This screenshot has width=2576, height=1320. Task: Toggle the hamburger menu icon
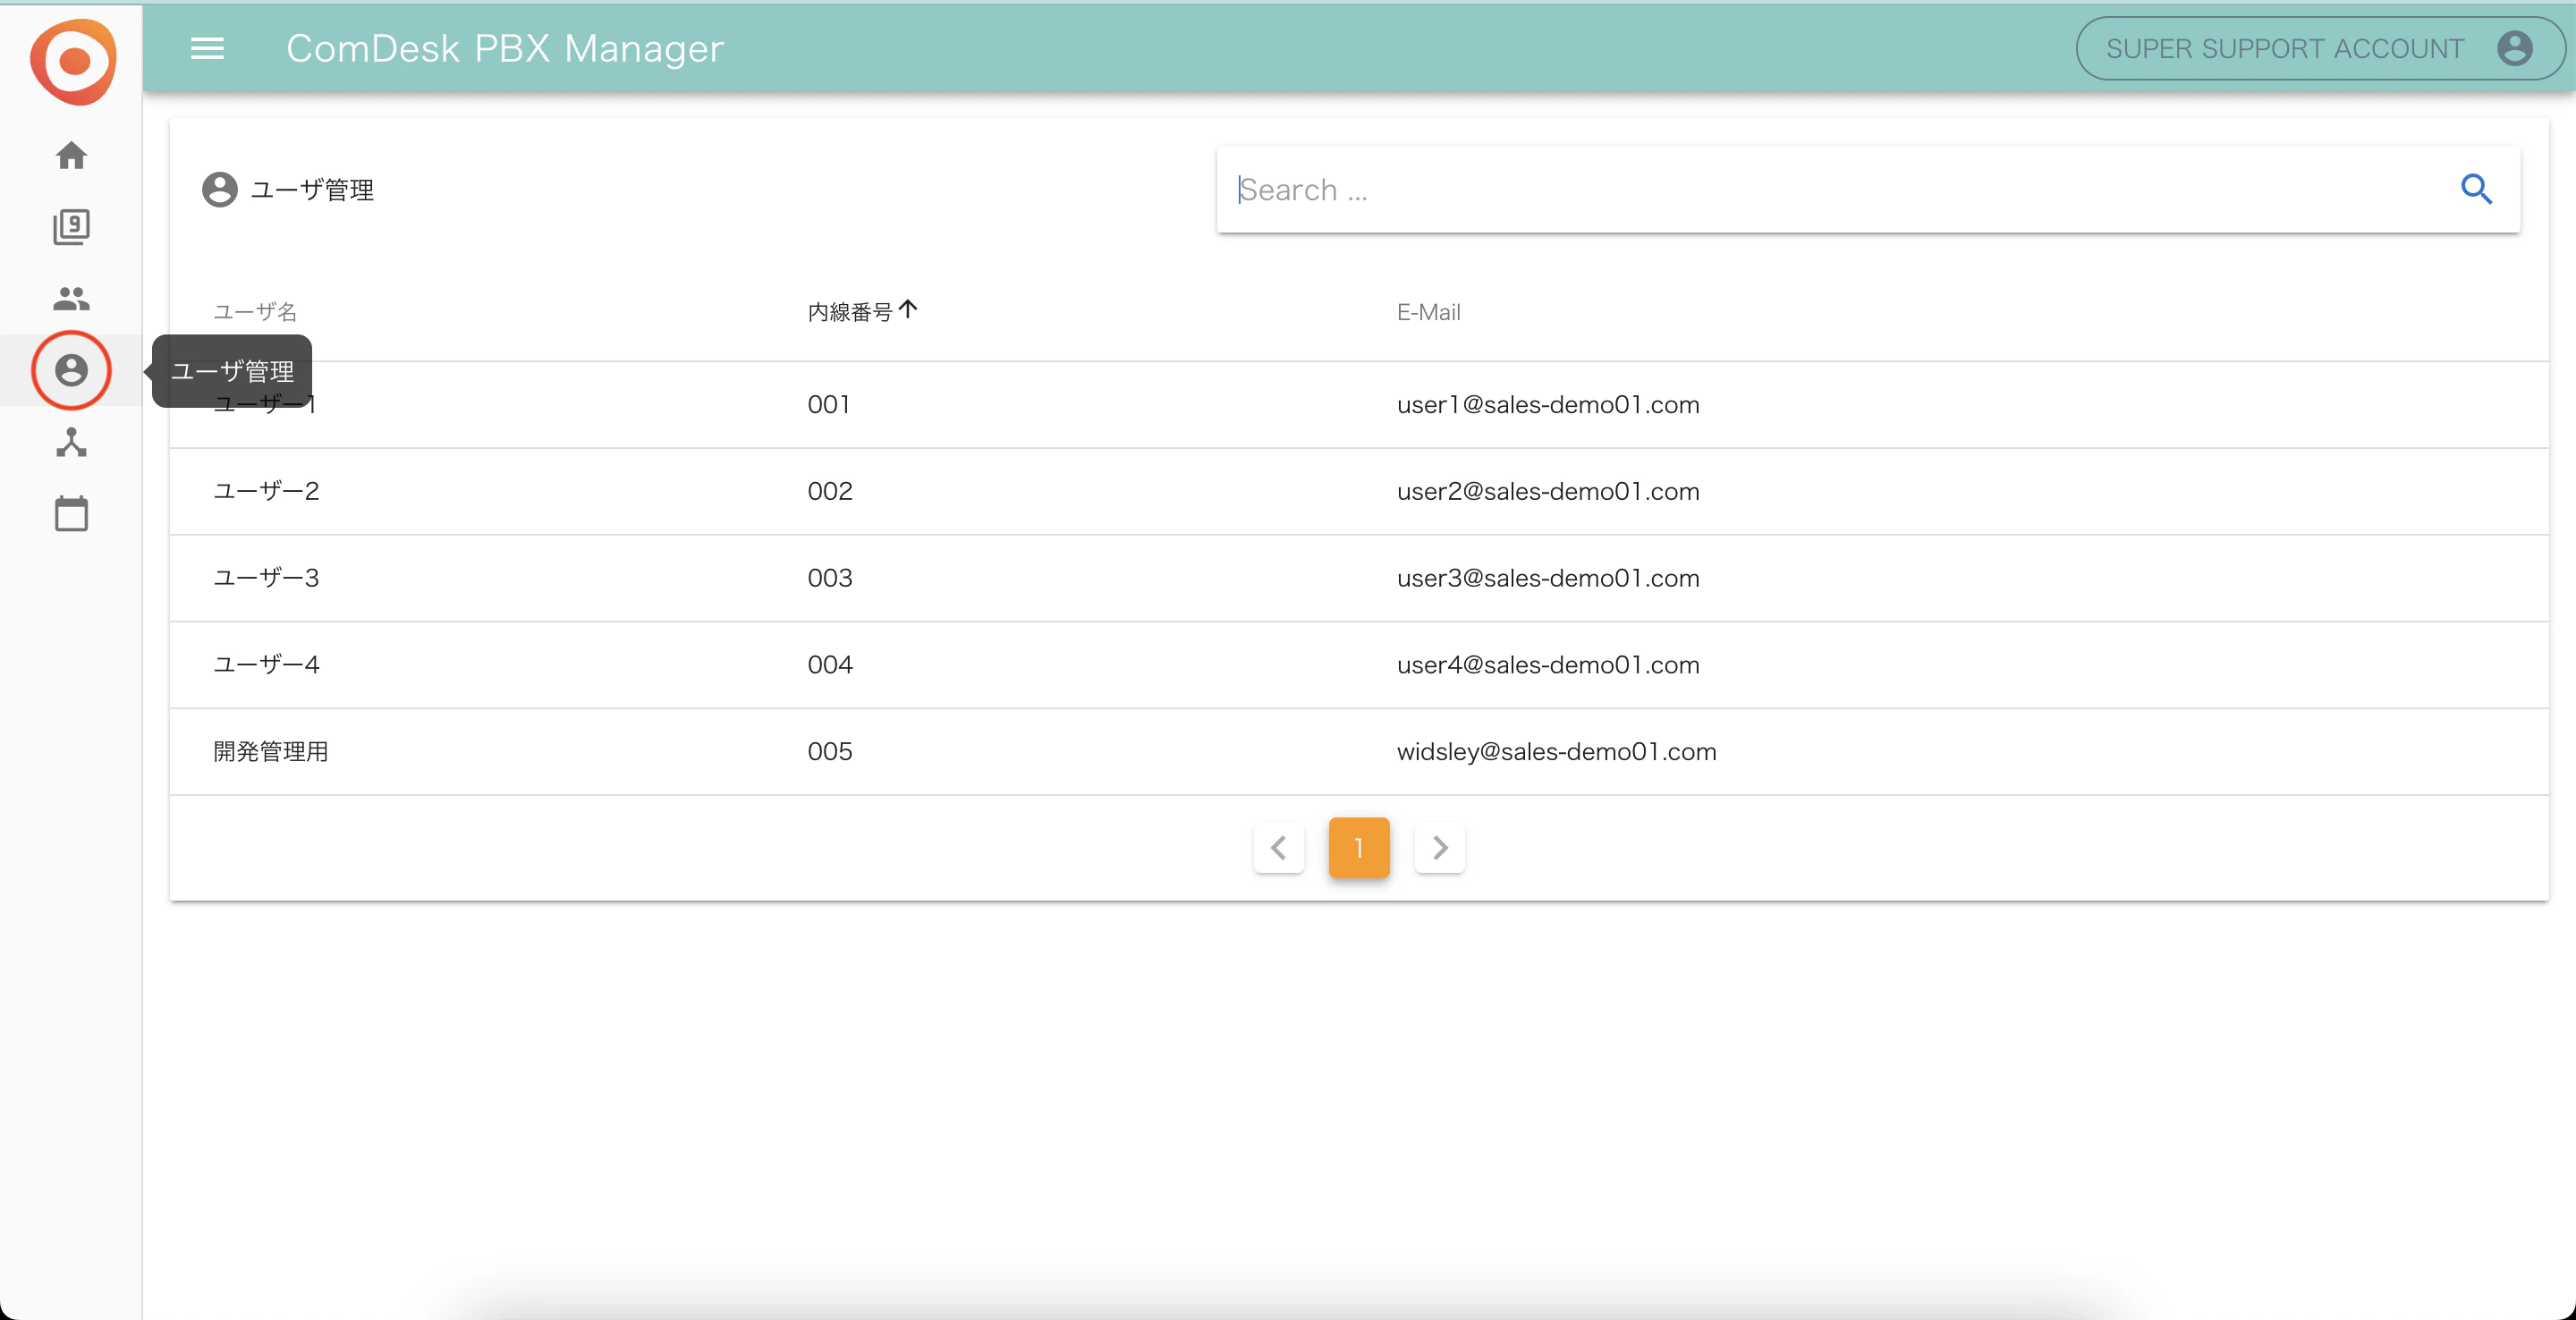coord(207,48)
